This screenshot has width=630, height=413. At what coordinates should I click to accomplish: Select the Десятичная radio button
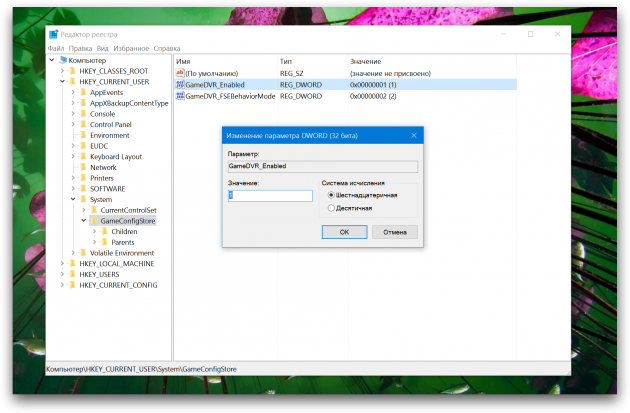[x=331, y=208]
